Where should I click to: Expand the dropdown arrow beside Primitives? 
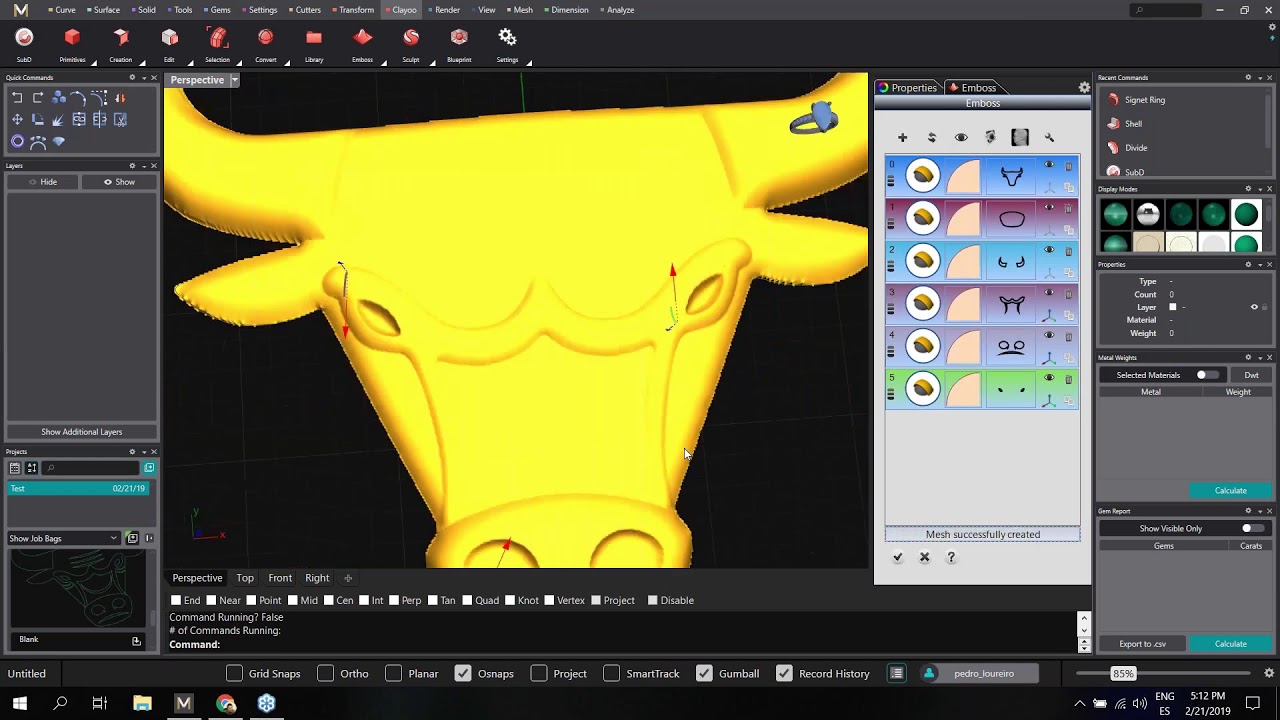[x=94, y=61]
